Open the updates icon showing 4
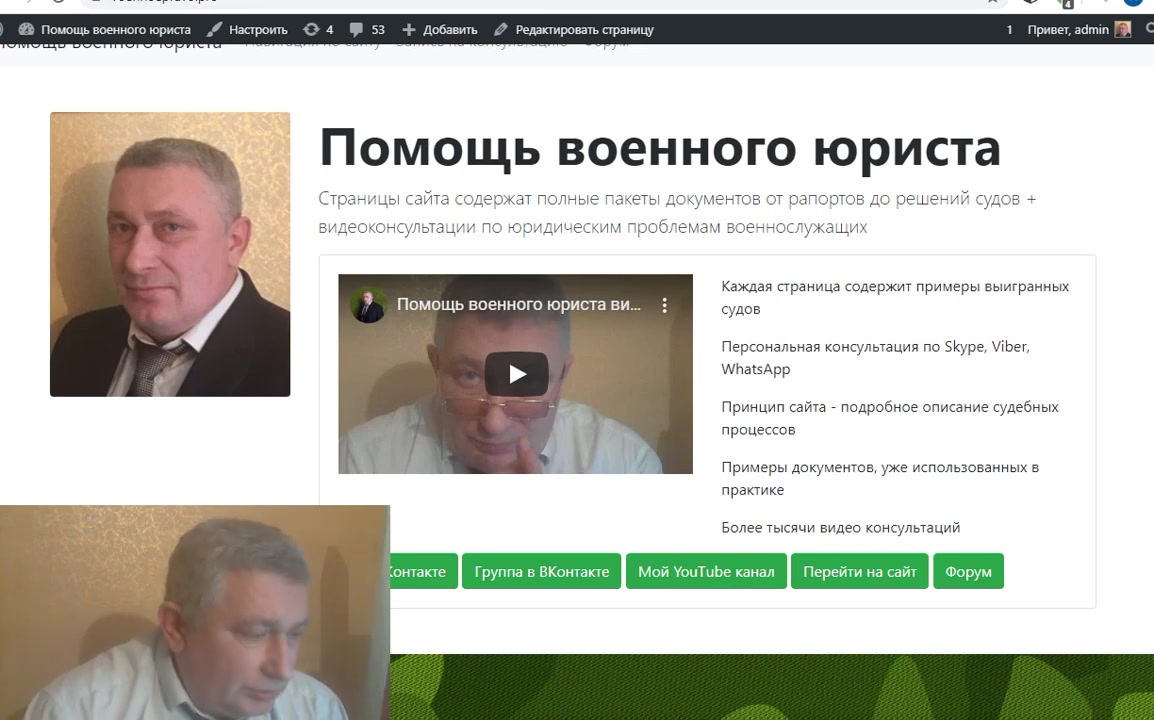 (x=311, y=30)
